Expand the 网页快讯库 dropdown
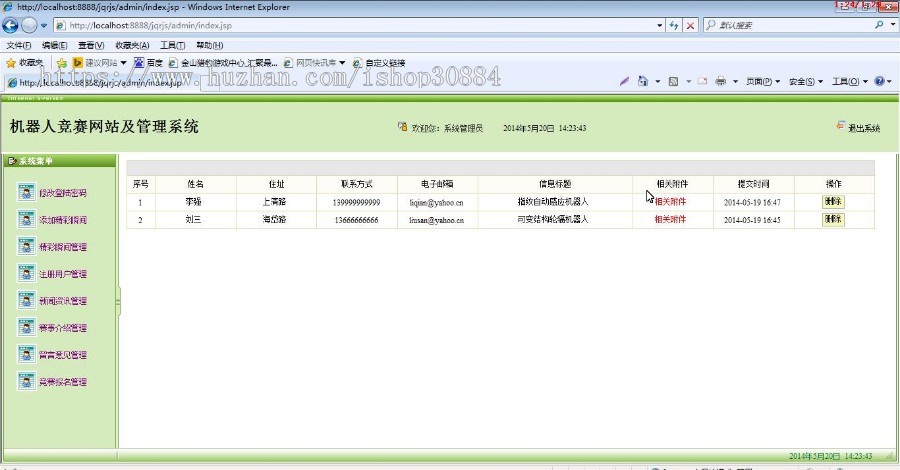The image size is (900, 470). 342,63
